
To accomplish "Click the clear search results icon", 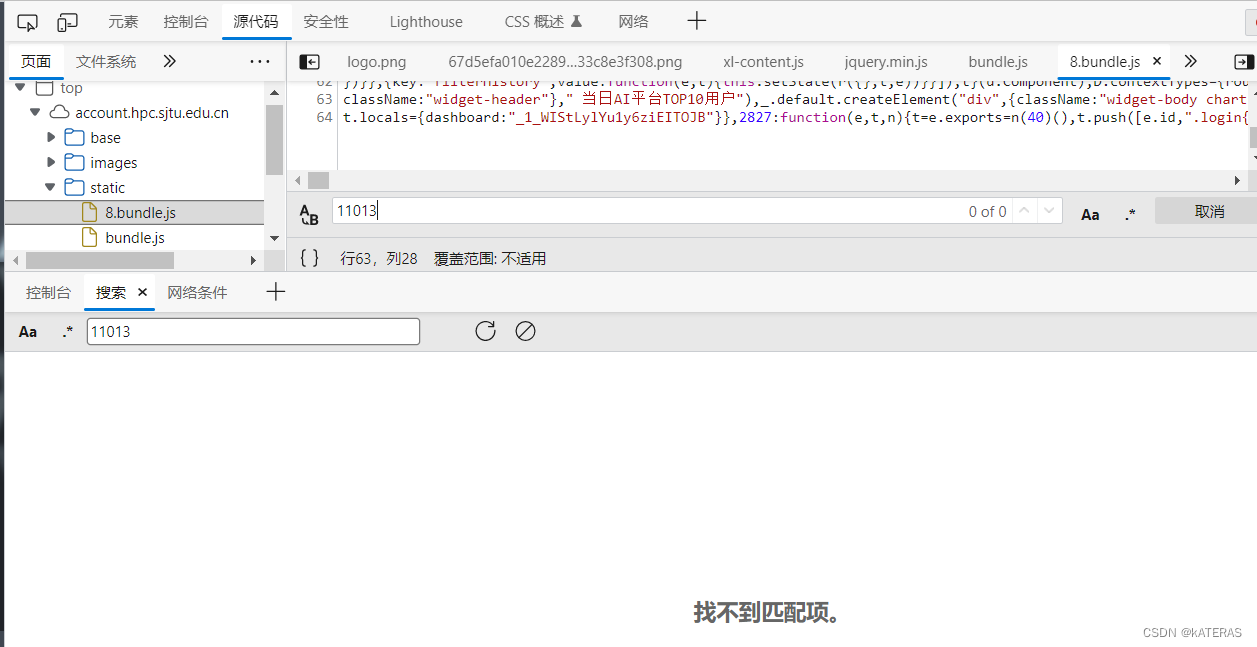I will (x=526, y=330).
